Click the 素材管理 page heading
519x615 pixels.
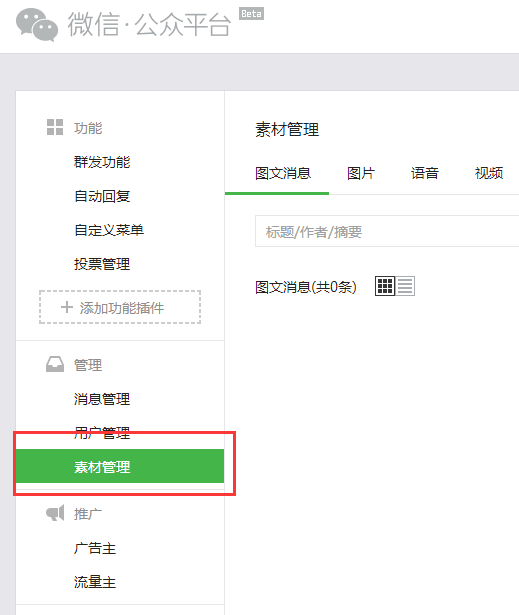(x=287, y=129)
